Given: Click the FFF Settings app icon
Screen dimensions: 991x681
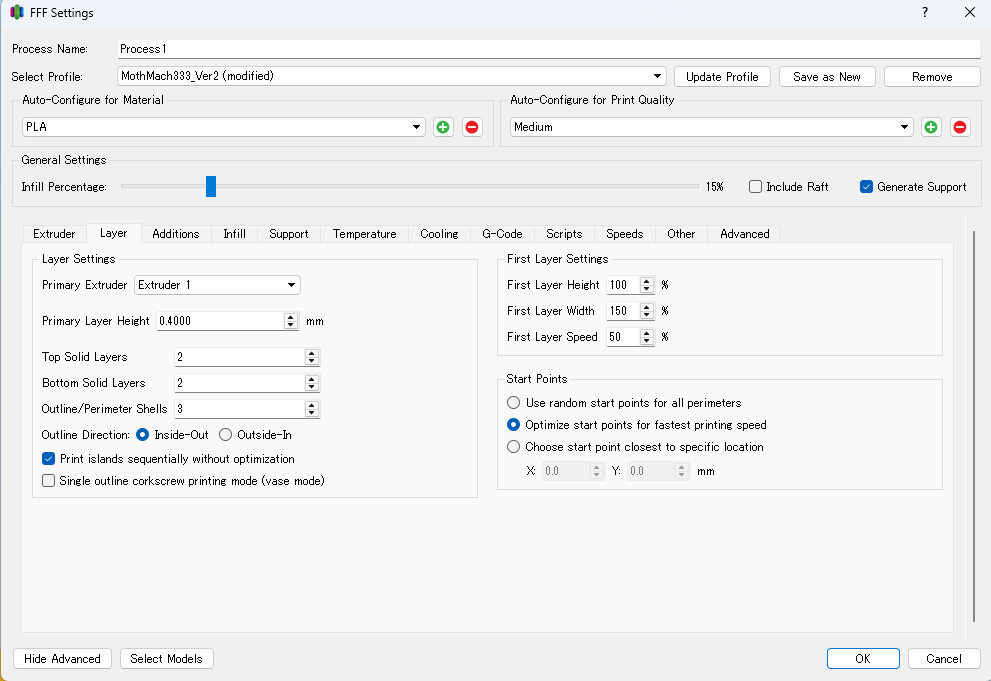Looking at the screenshot, I should 17,12.
